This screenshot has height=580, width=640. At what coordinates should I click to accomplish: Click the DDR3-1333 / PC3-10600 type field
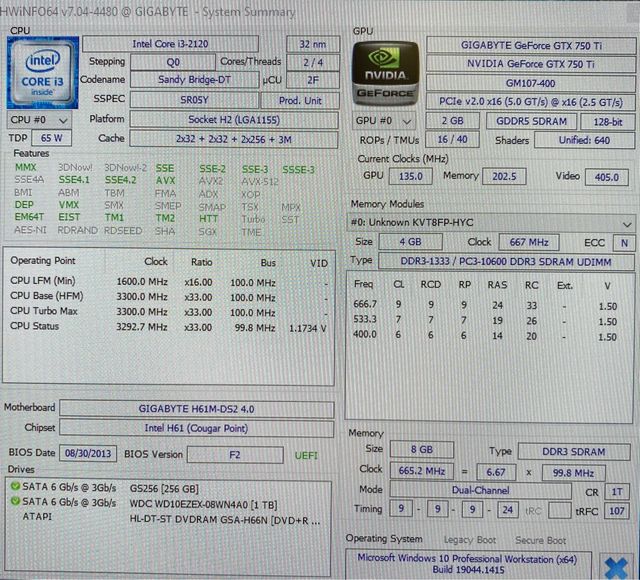[506, 261]
